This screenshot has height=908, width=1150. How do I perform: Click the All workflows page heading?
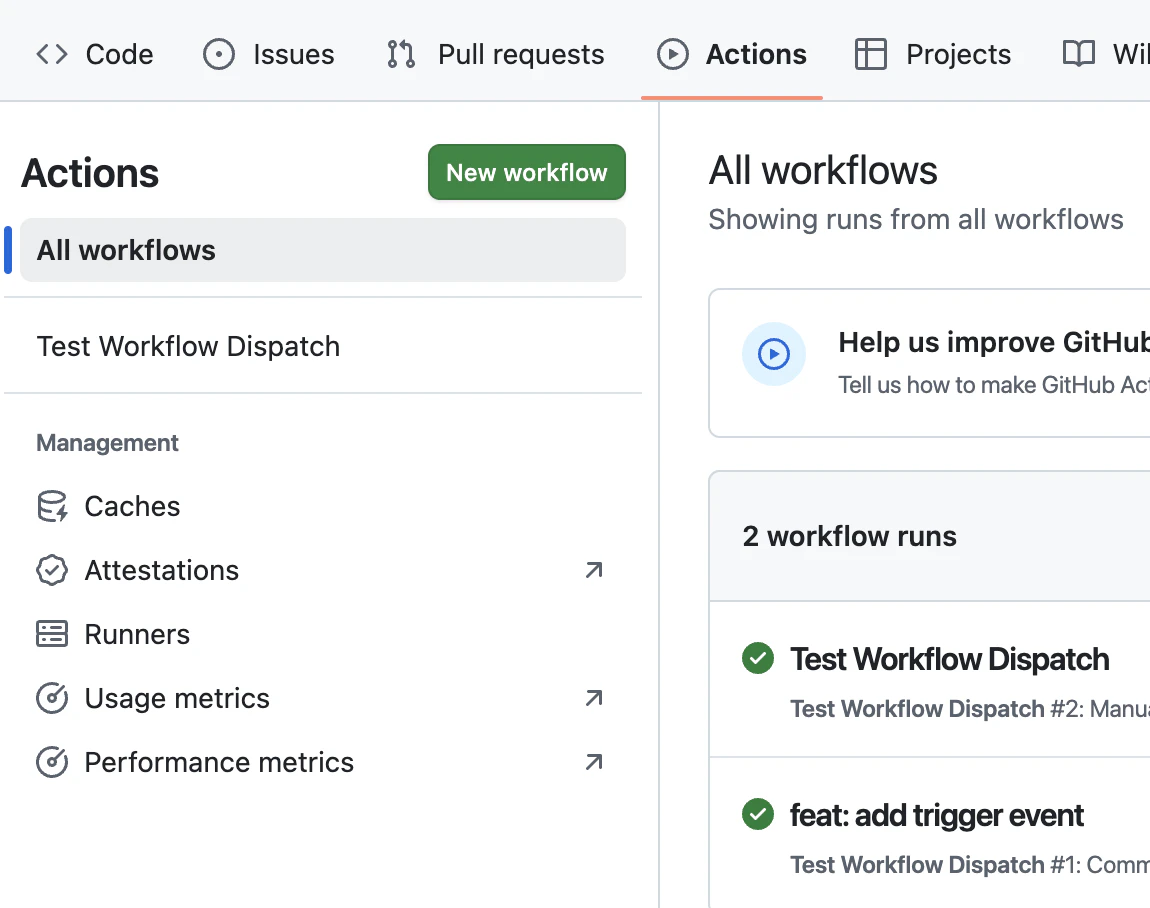point(823,171)
